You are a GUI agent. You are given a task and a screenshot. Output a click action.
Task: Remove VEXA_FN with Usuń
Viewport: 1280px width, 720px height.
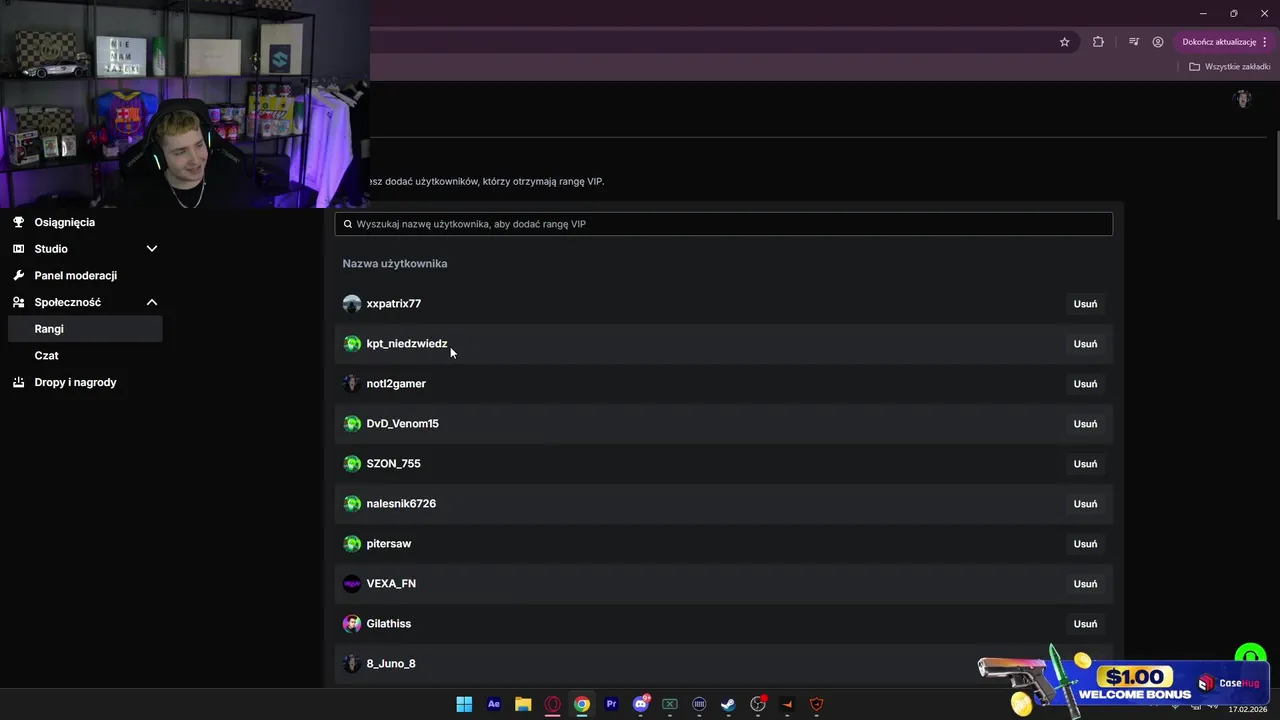[1085, 584]
